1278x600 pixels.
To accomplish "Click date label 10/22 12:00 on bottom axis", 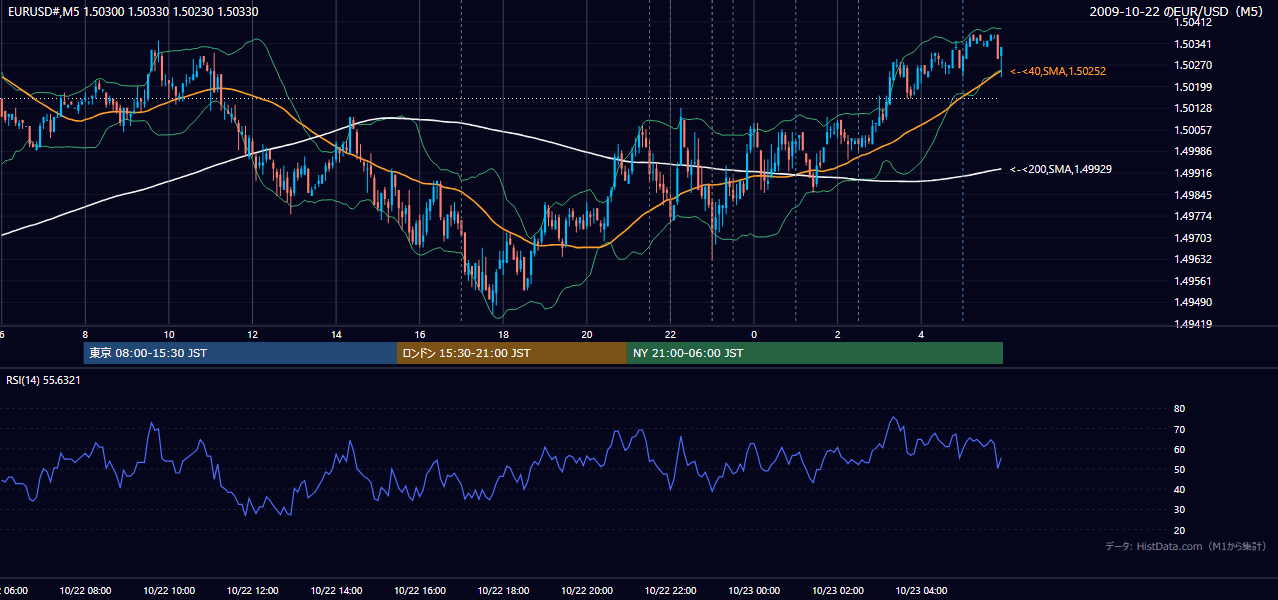I will 252,591.
